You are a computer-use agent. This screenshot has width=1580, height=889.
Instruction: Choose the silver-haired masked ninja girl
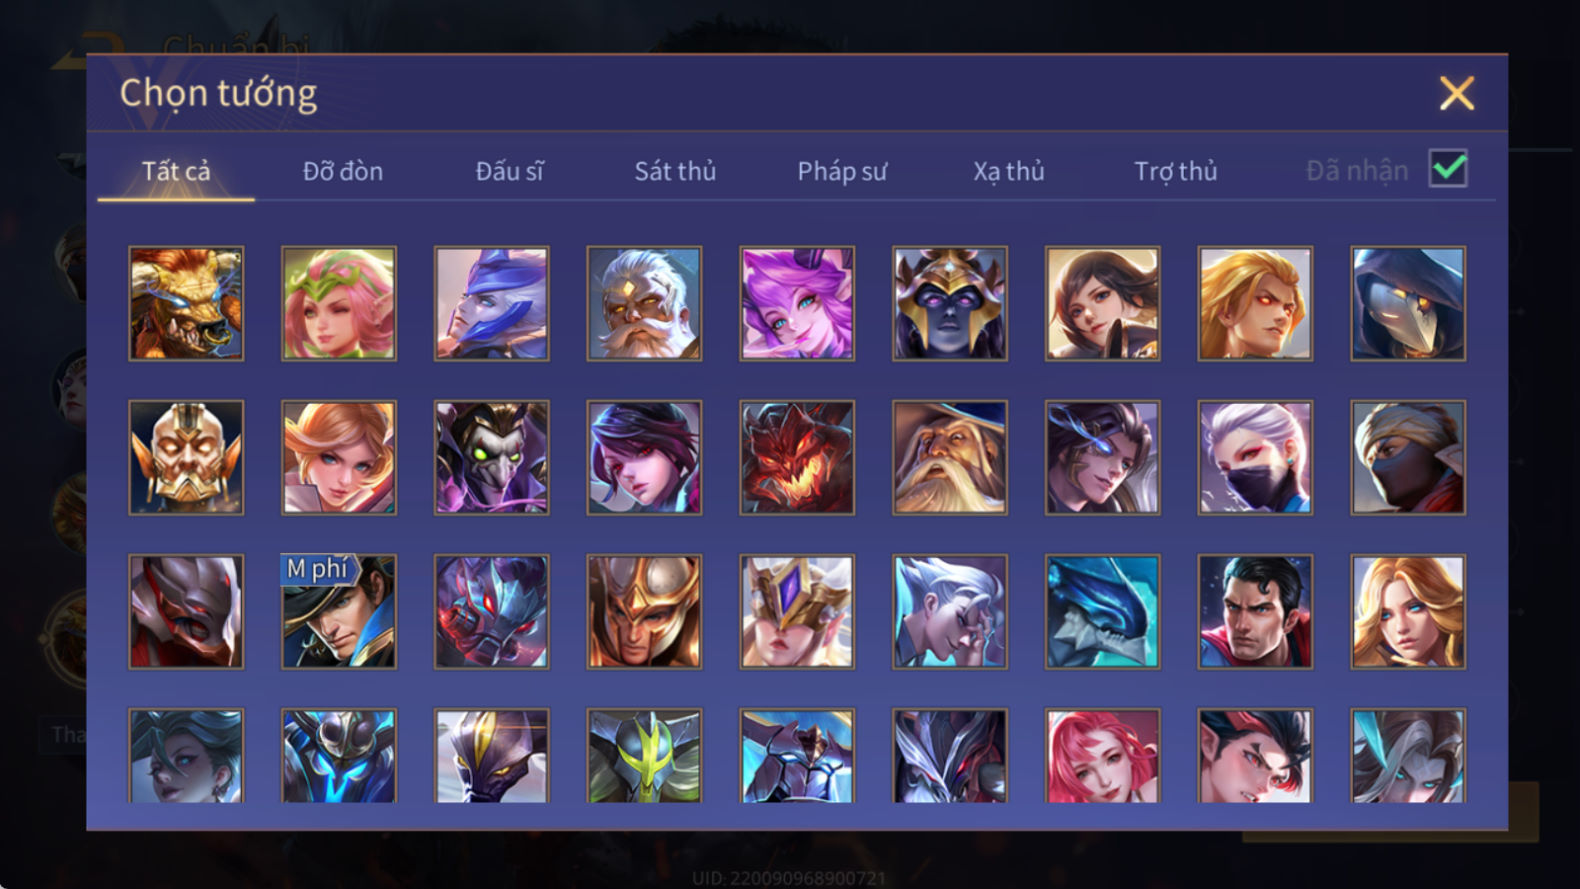pos(1255,458)
